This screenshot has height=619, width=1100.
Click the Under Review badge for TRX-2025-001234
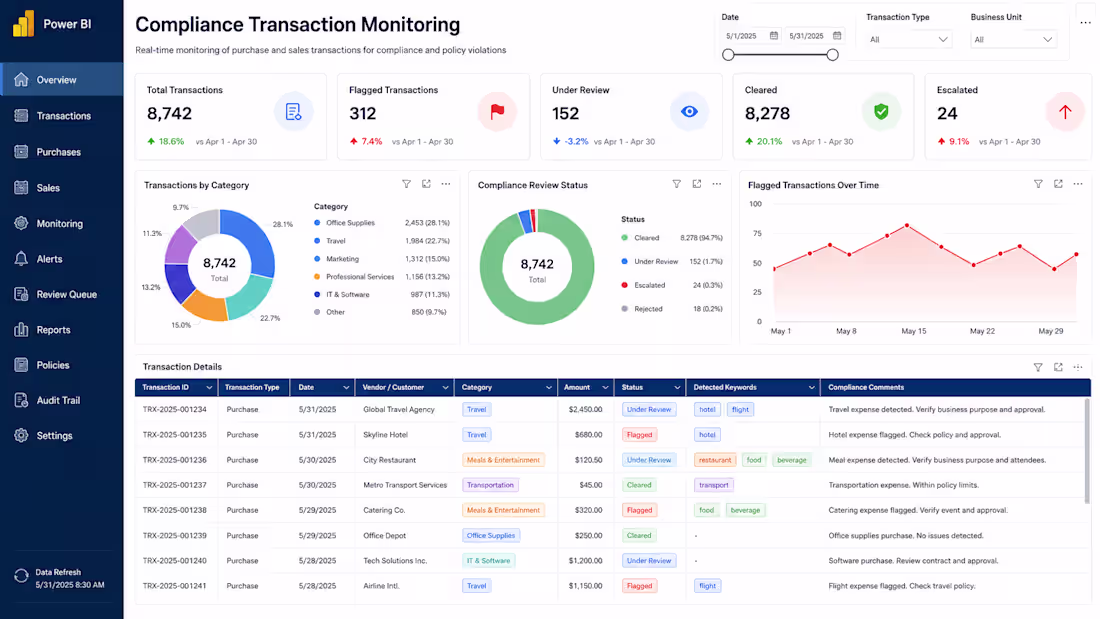coord(649,409)
